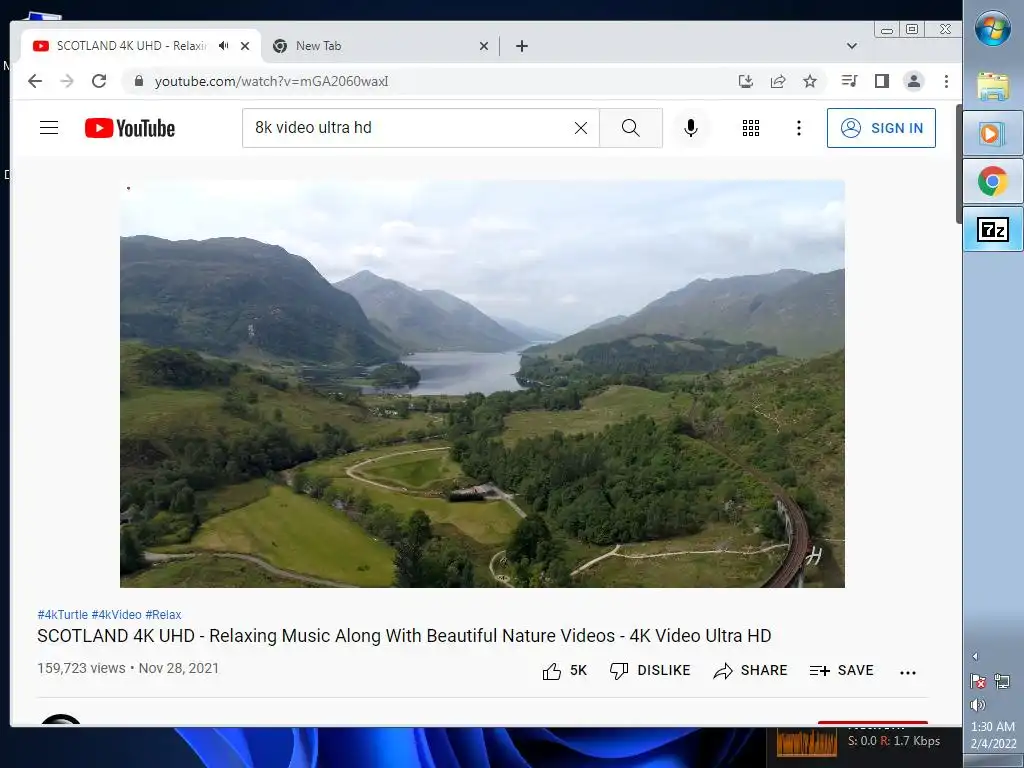Click the video title text
Viewport: 1024px width, 768px height.
(x=404, y=635)
